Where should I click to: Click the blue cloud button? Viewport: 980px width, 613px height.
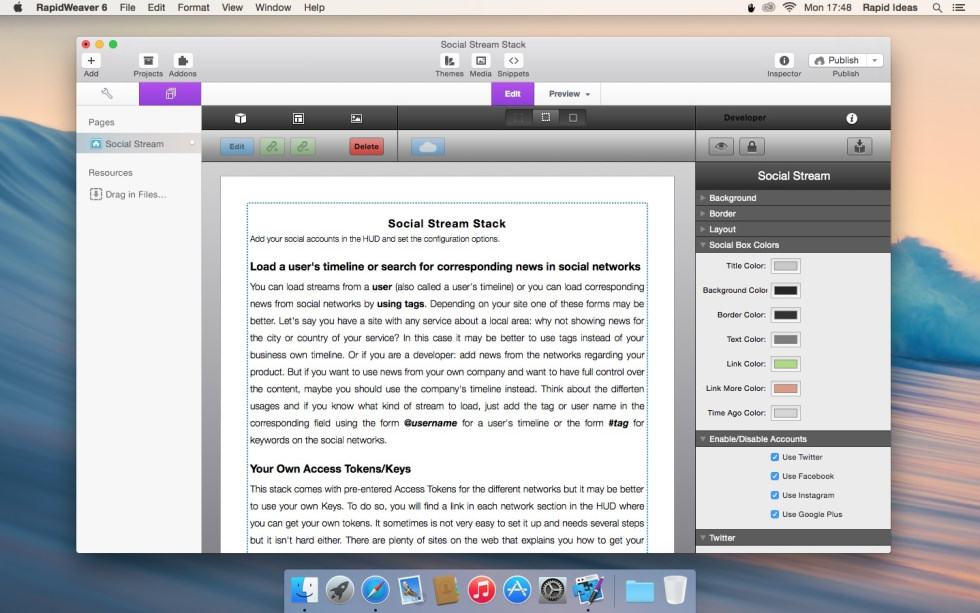(428, 146)
